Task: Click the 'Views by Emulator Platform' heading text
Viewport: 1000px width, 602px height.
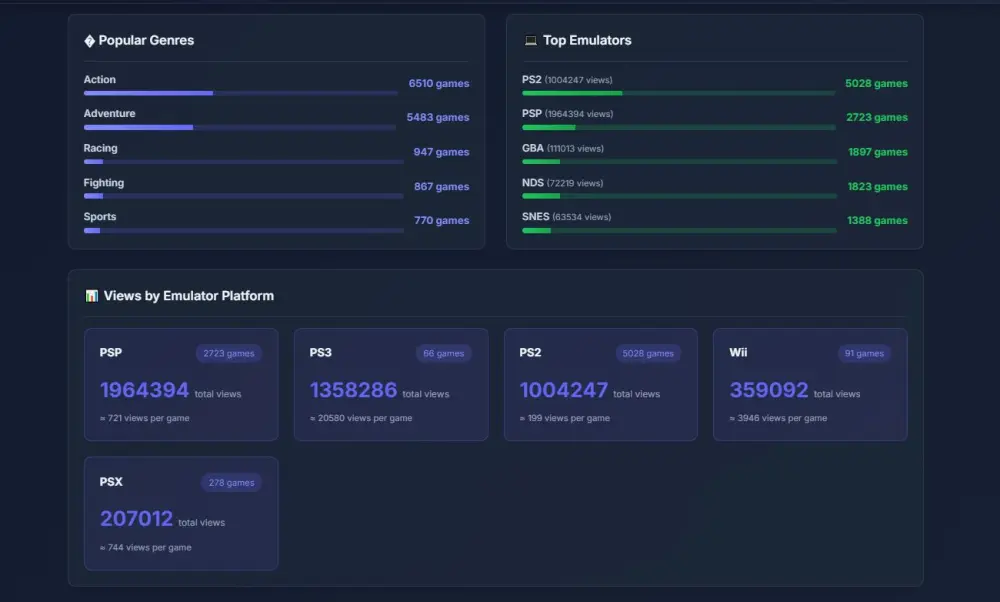Action: coord(189,296)
